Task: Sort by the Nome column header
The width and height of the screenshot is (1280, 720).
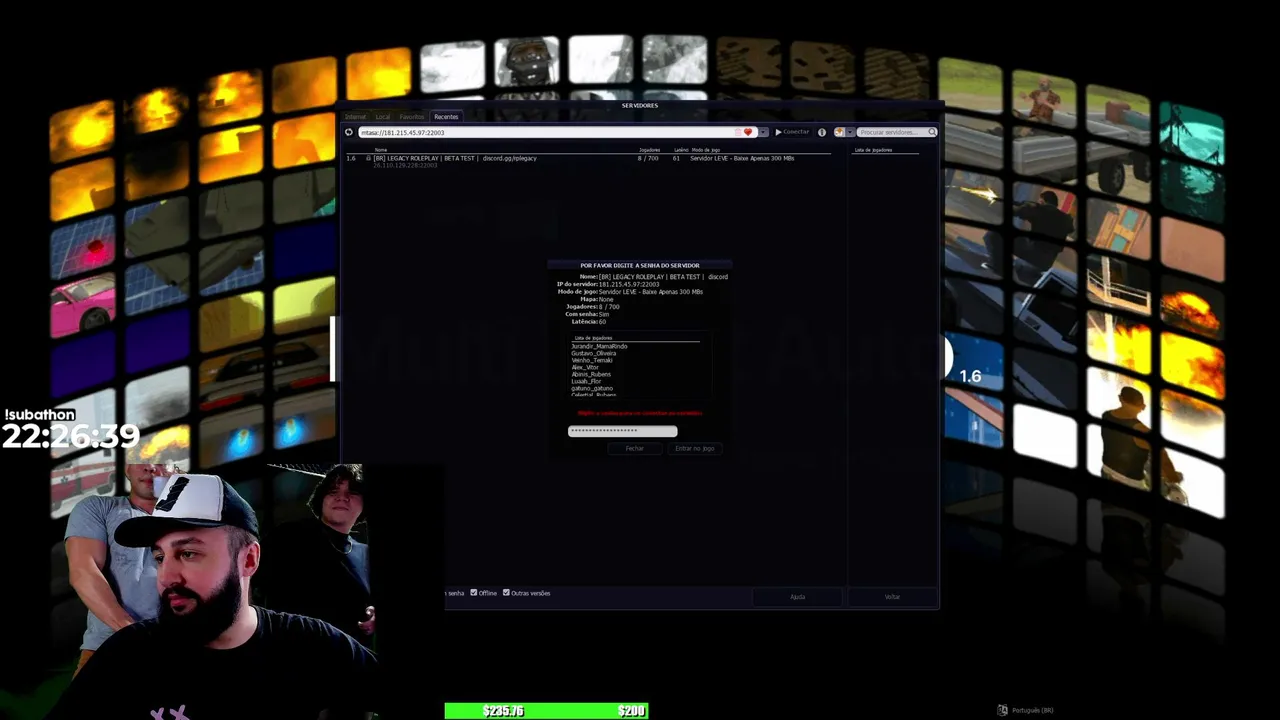Action: tap(381, 150)
